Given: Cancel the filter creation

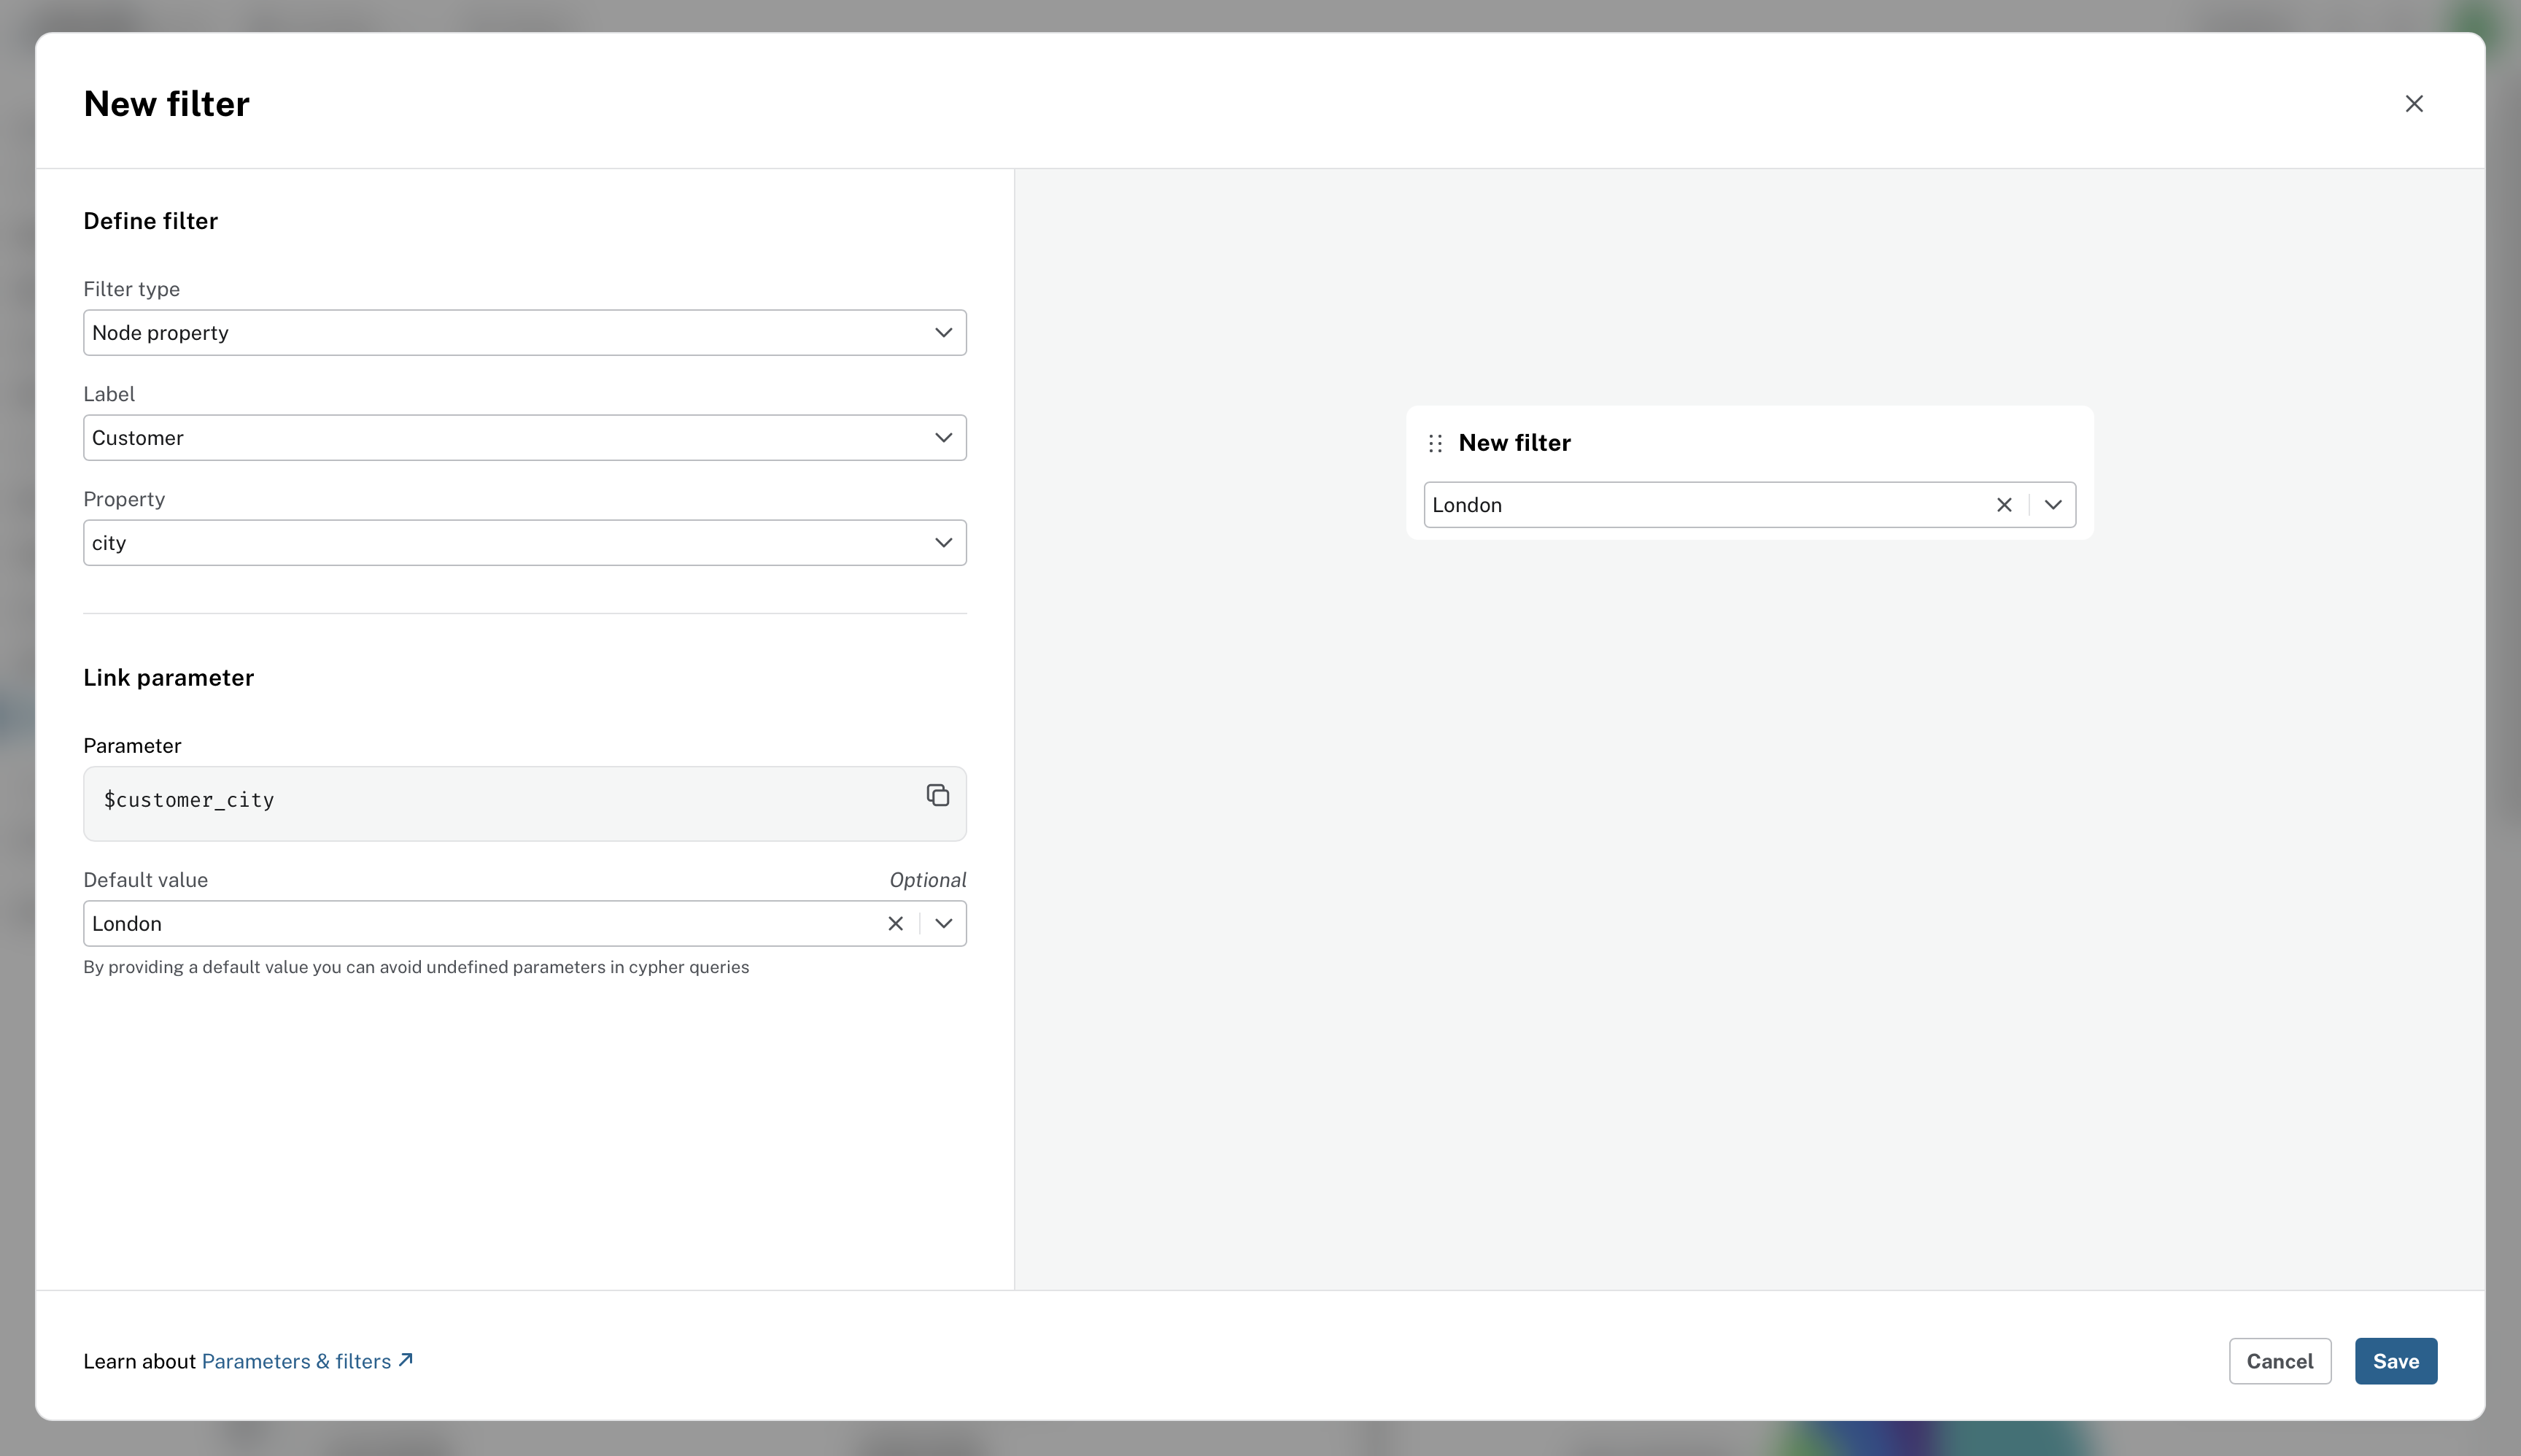Looking at the screenshot, I should point(2279,1361).
